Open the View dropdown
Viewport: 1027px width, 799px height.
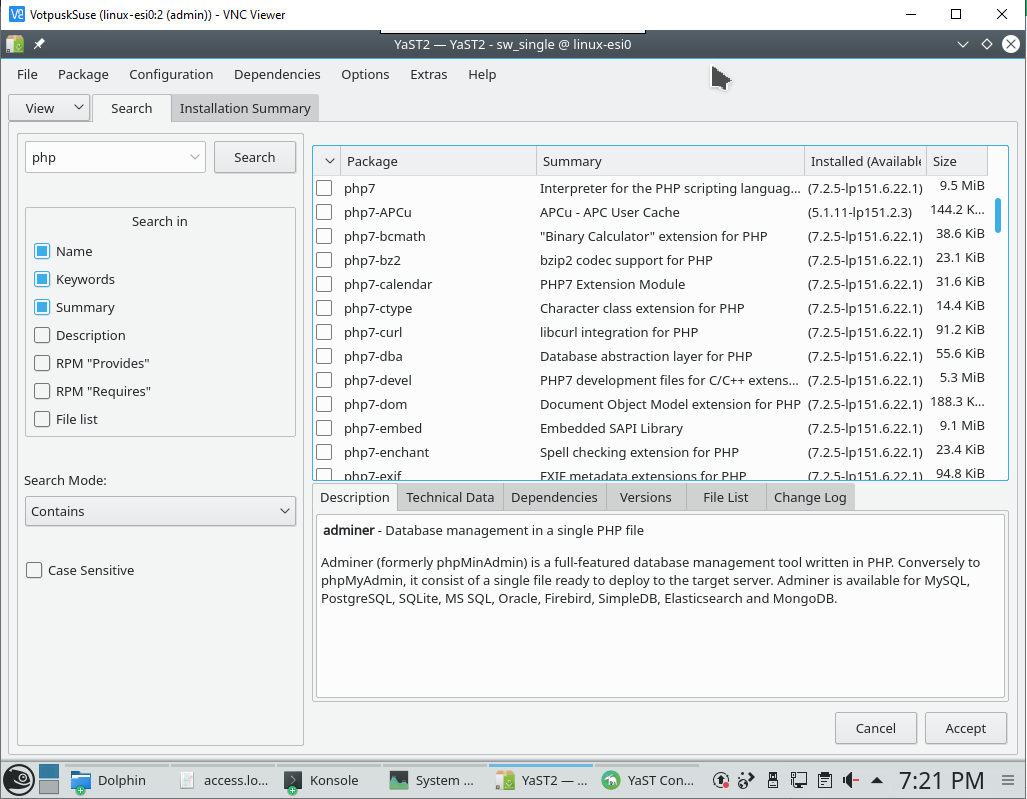click(x=48, y=108)
